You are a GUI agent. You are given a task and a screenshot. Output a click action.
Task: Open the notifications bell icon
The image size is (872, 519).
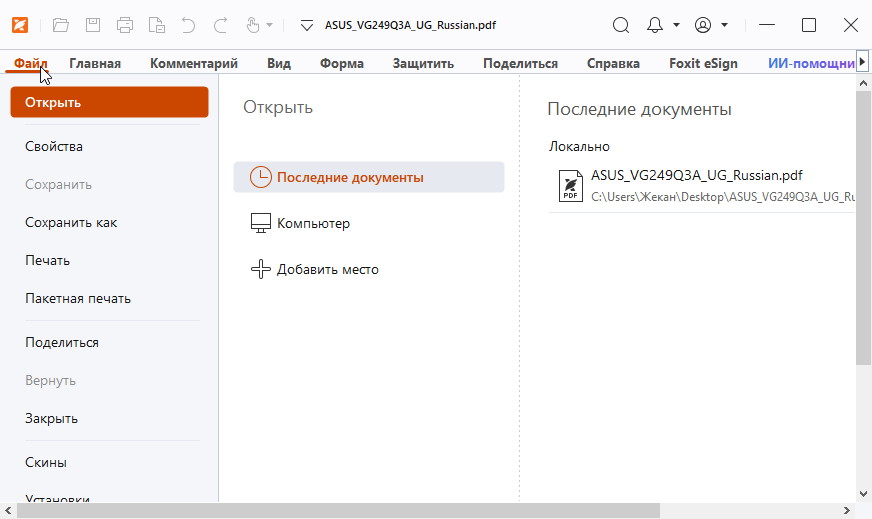655,25
